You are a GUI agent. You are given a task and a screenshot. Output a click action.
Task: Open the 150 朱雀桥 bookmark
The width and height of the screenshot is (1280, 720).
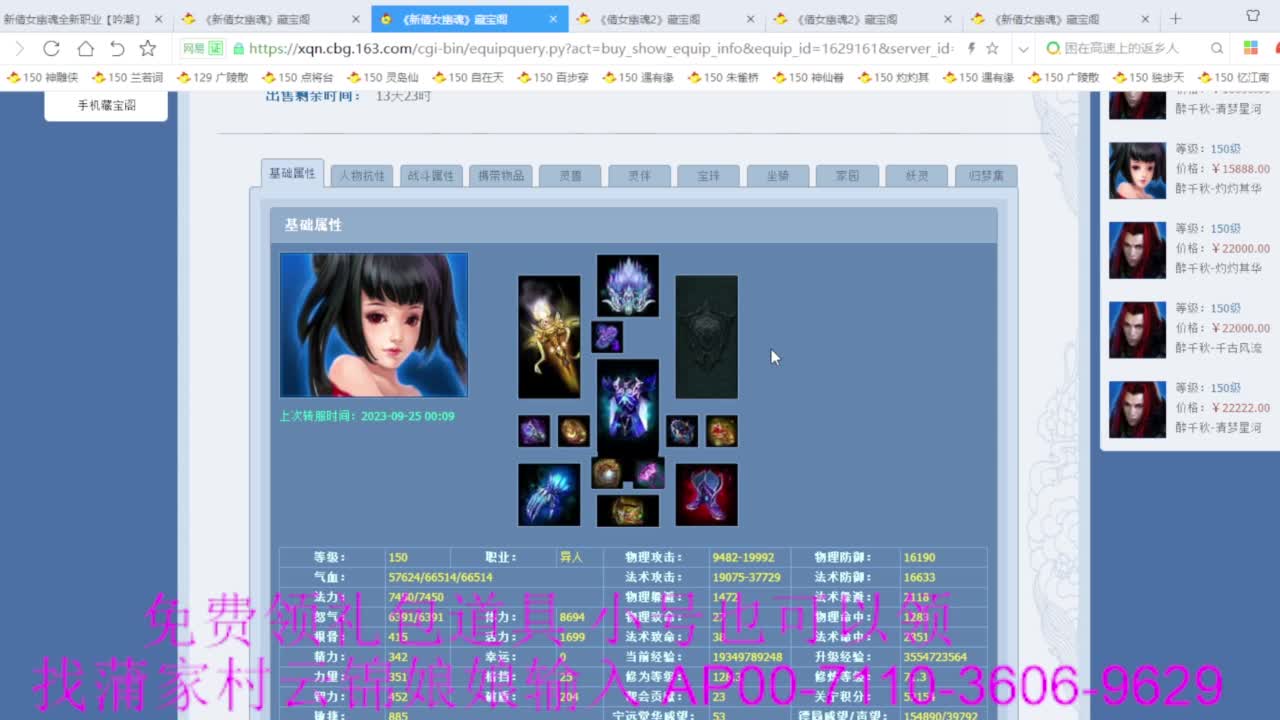(x=722, y=77)
